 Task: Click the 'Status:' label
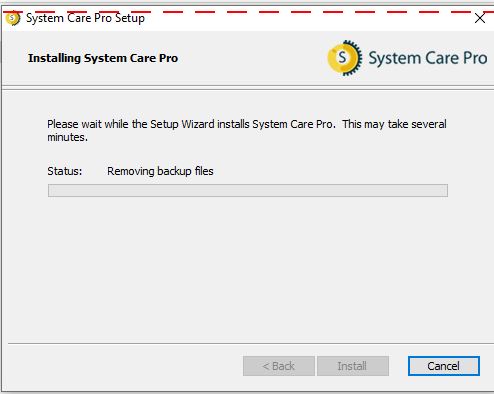tap(65, 171)
